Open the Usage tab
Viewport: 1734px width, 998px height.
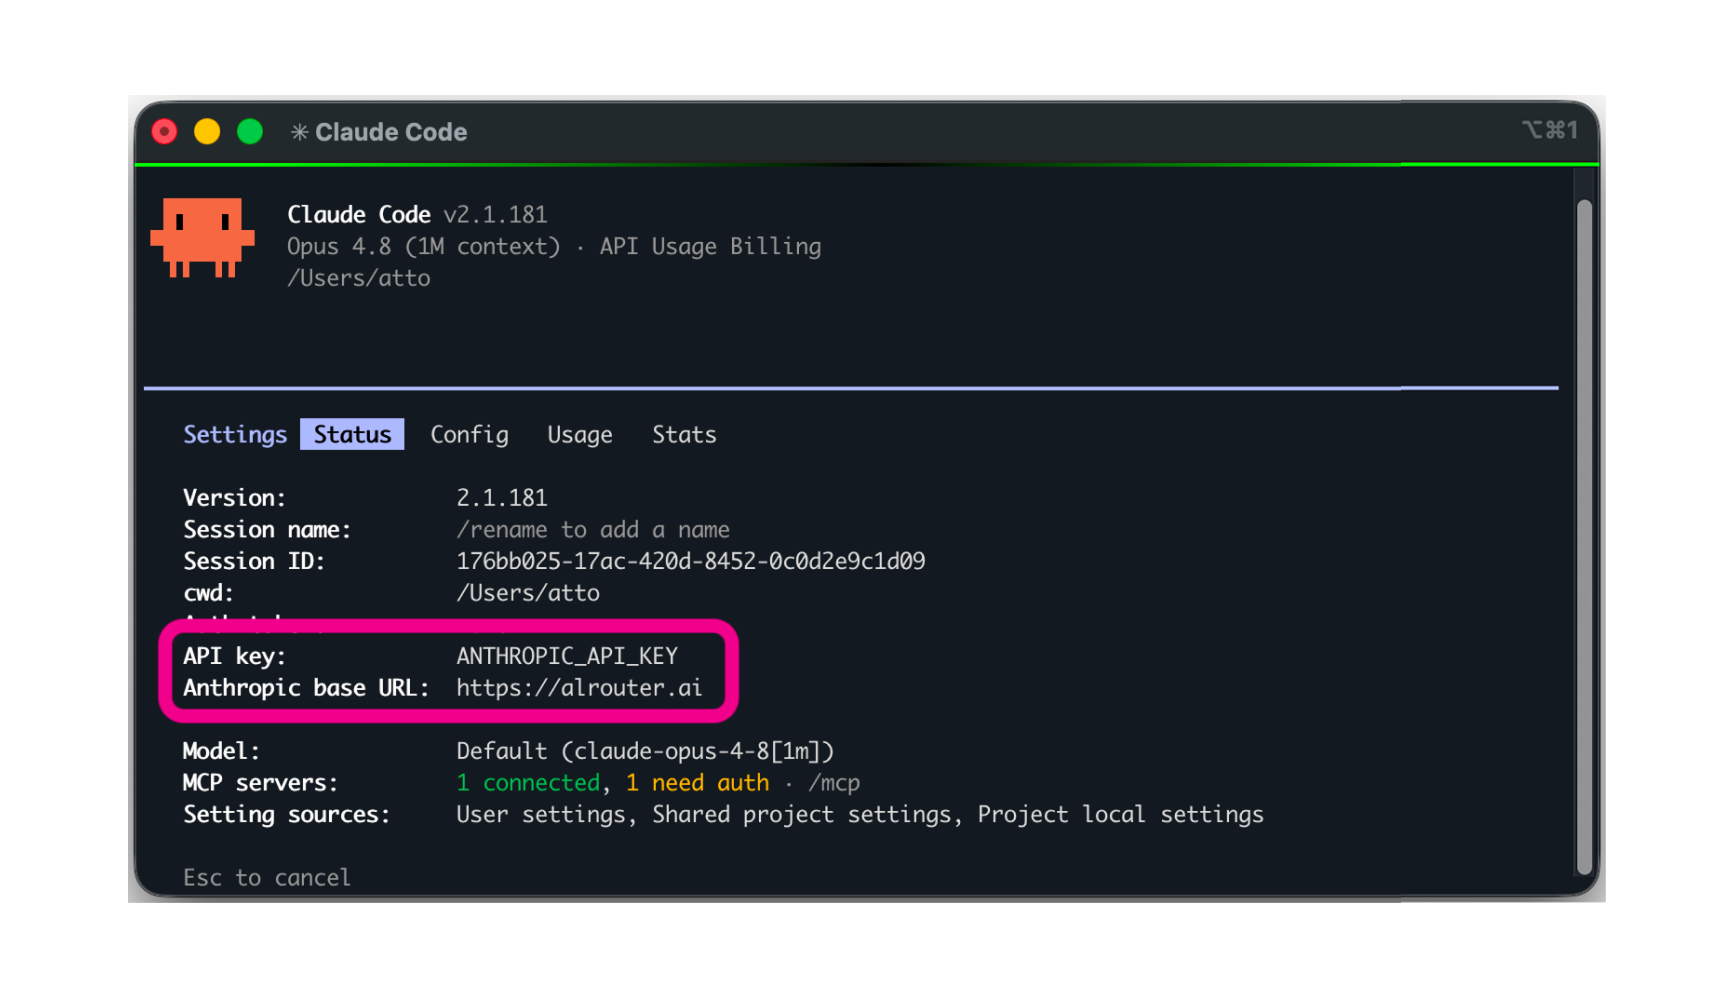[x=580, y=435]
